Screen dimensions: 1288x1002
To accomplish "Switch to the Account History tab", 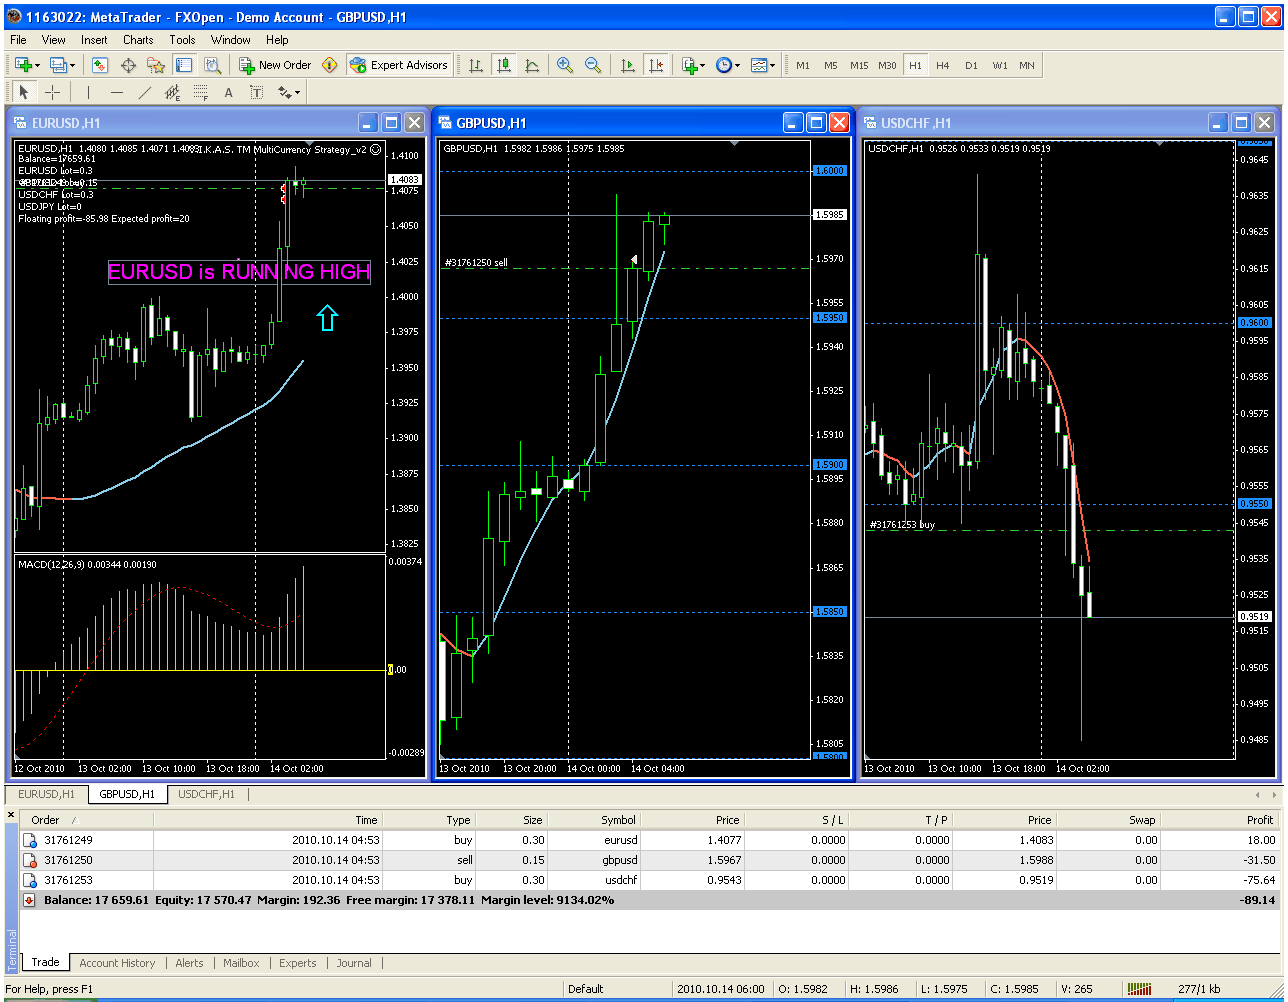I will tap(117, 963).
